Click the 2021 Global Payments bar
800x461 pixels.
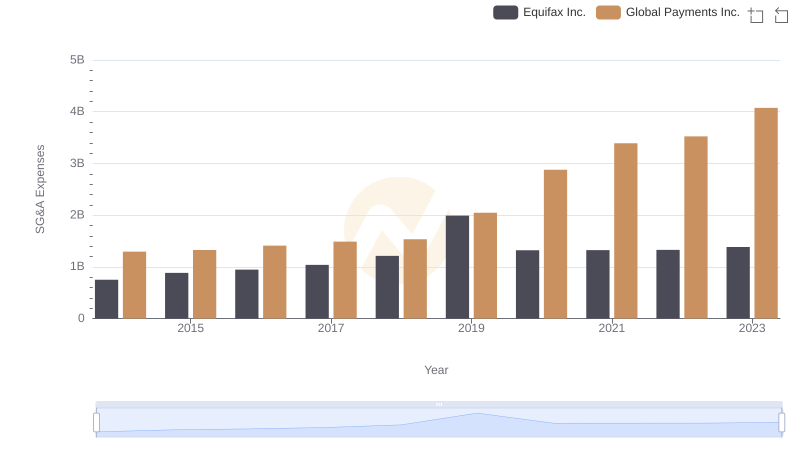click(x=626, y=231)
